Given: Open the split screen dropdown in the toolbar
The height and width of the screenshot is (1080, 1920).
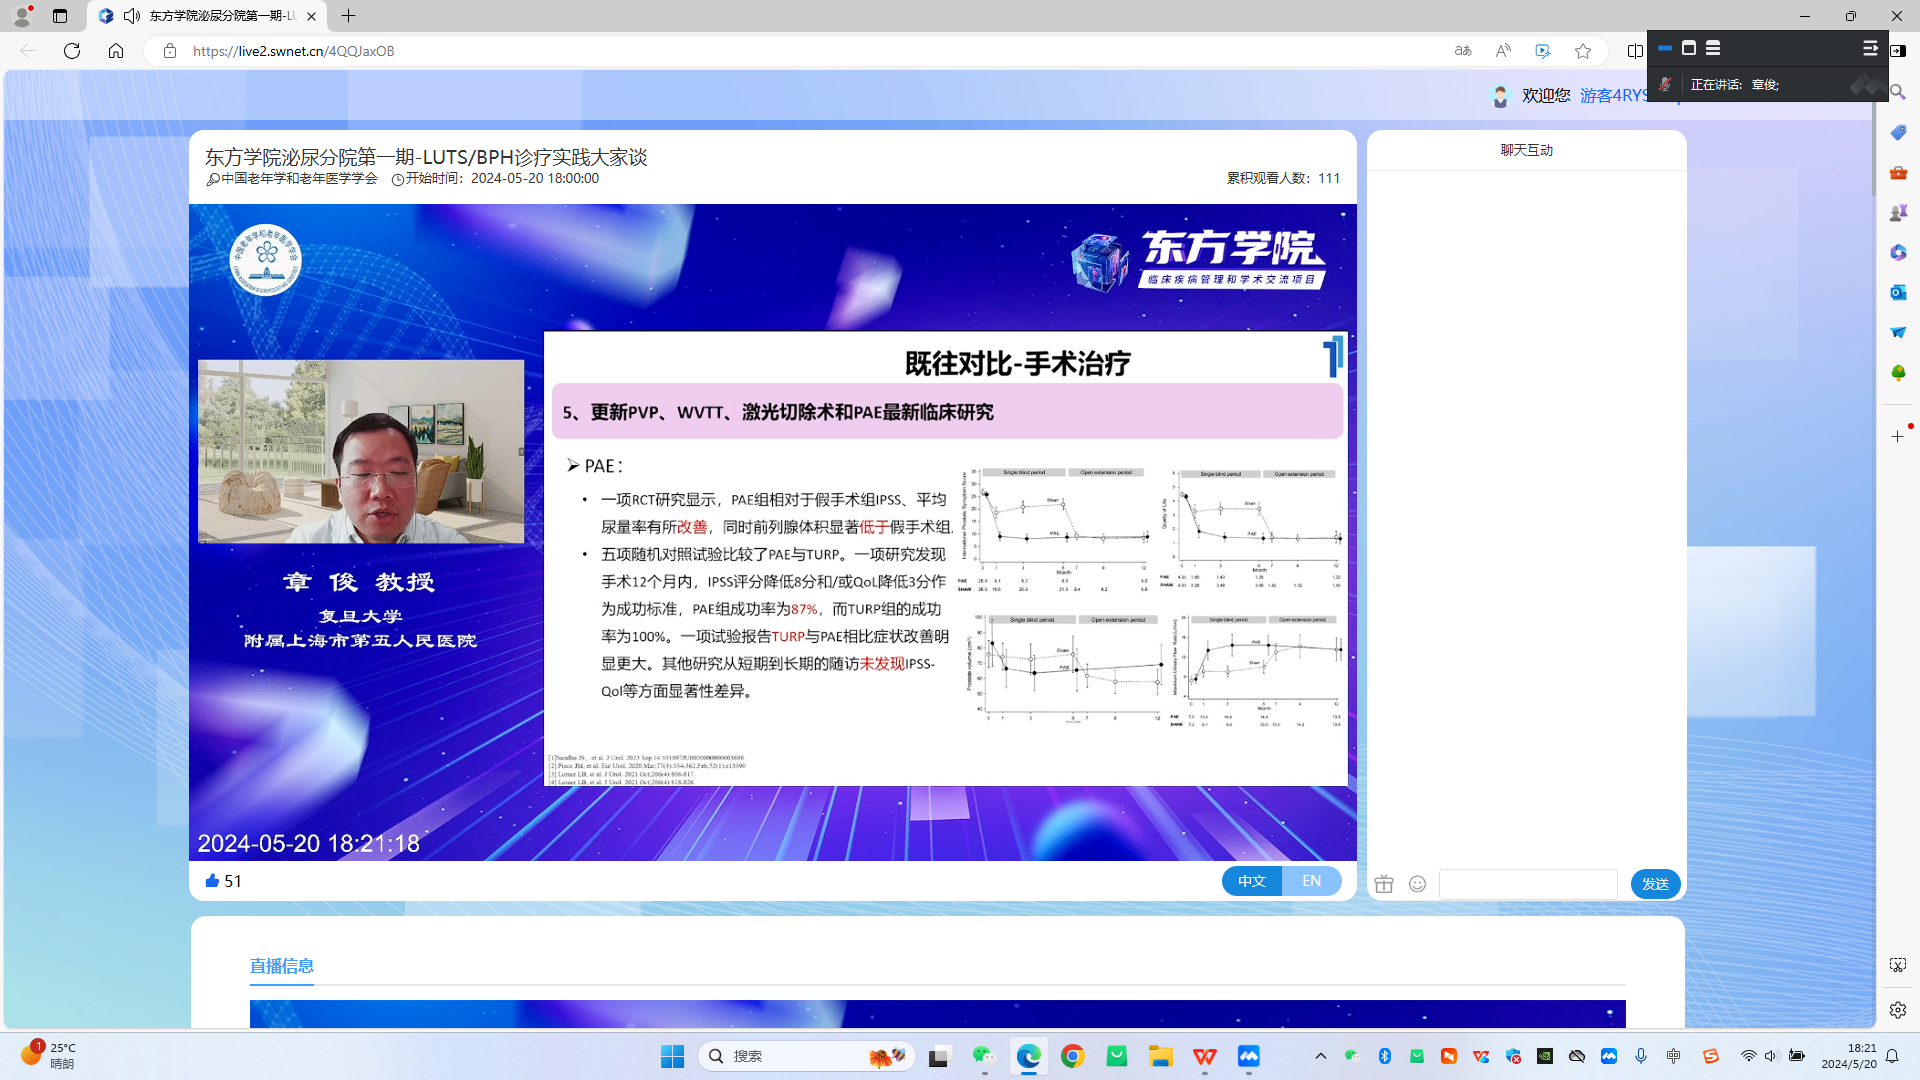Looking at the screenshot, I should click(x=1636, y=51).
